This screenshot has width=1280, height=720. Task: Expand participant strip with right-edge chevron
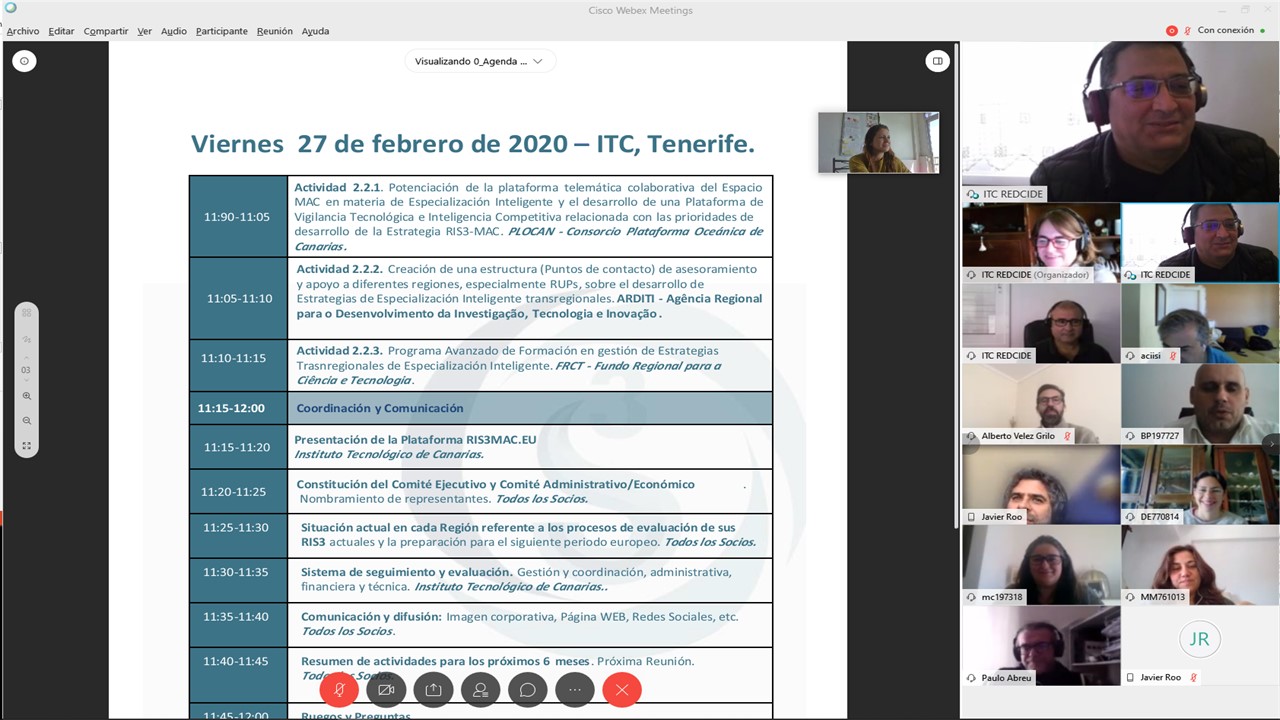pos(1272,442)
